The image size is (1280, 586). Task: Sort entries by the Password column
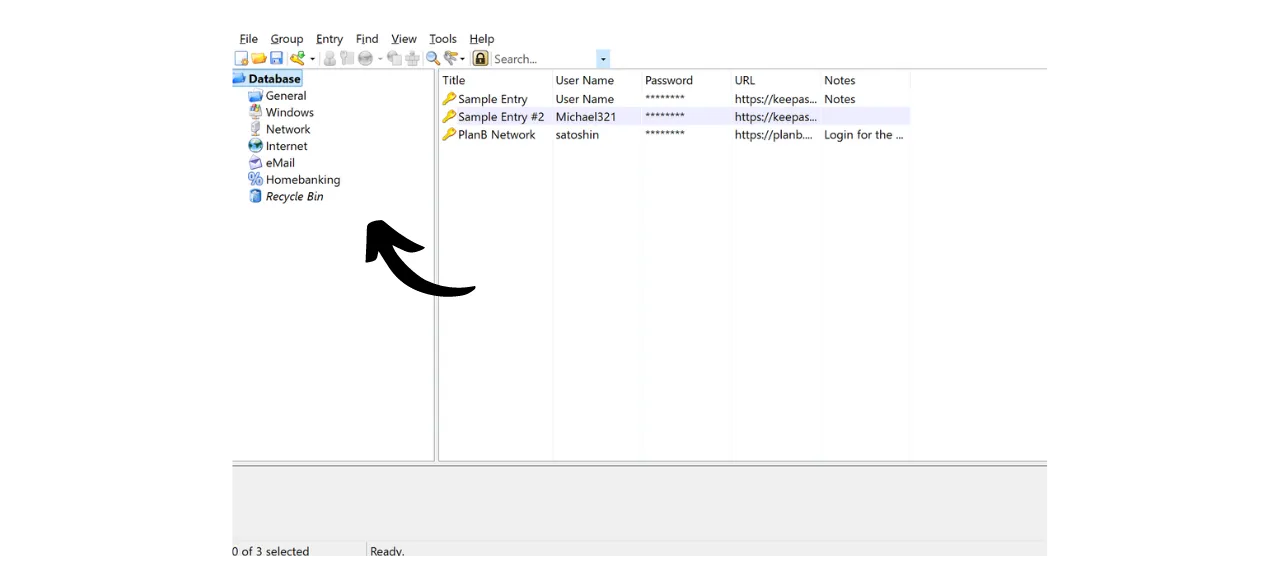pos(668,80)
